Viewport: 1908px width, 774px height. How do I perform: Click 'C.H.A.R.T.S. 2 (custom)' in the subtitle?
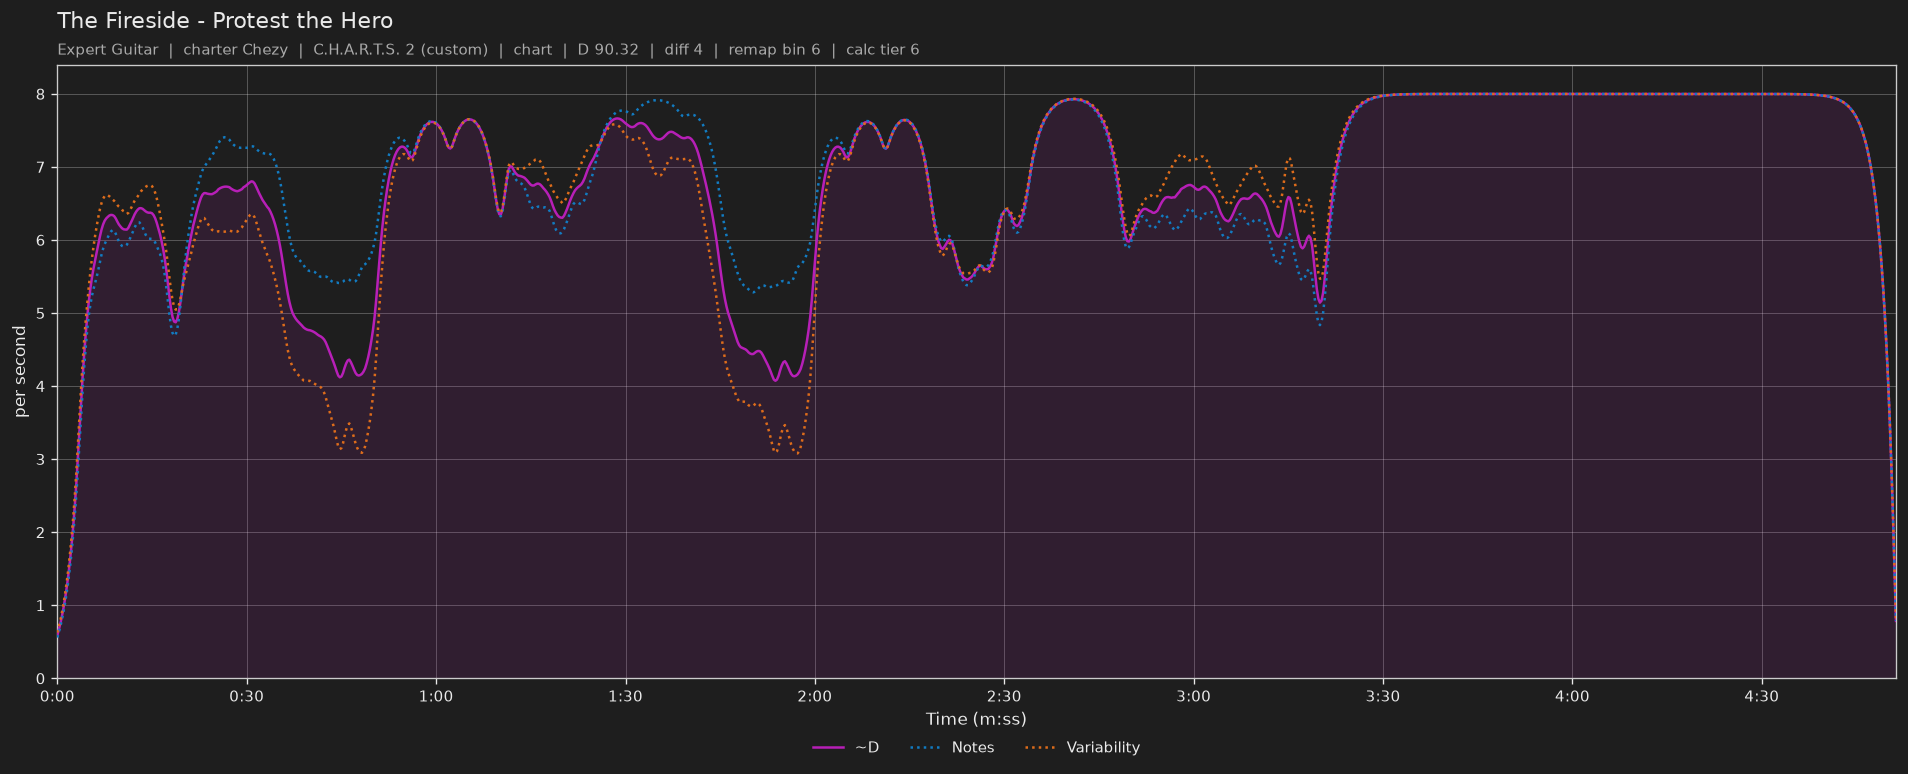[401, 50]
